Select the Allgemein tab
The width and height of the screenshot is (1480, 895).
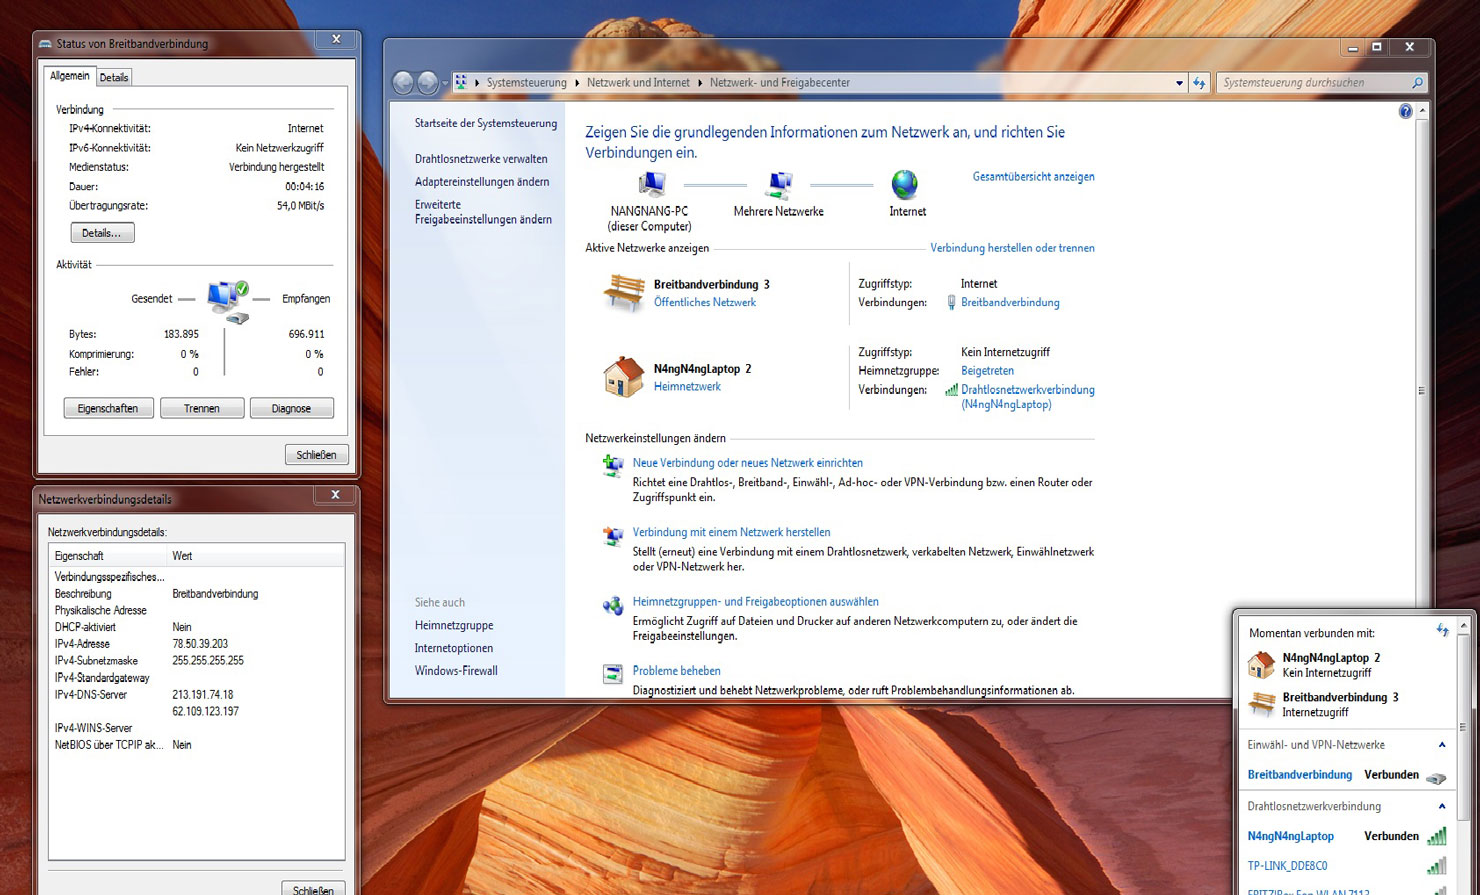(70, 76)
